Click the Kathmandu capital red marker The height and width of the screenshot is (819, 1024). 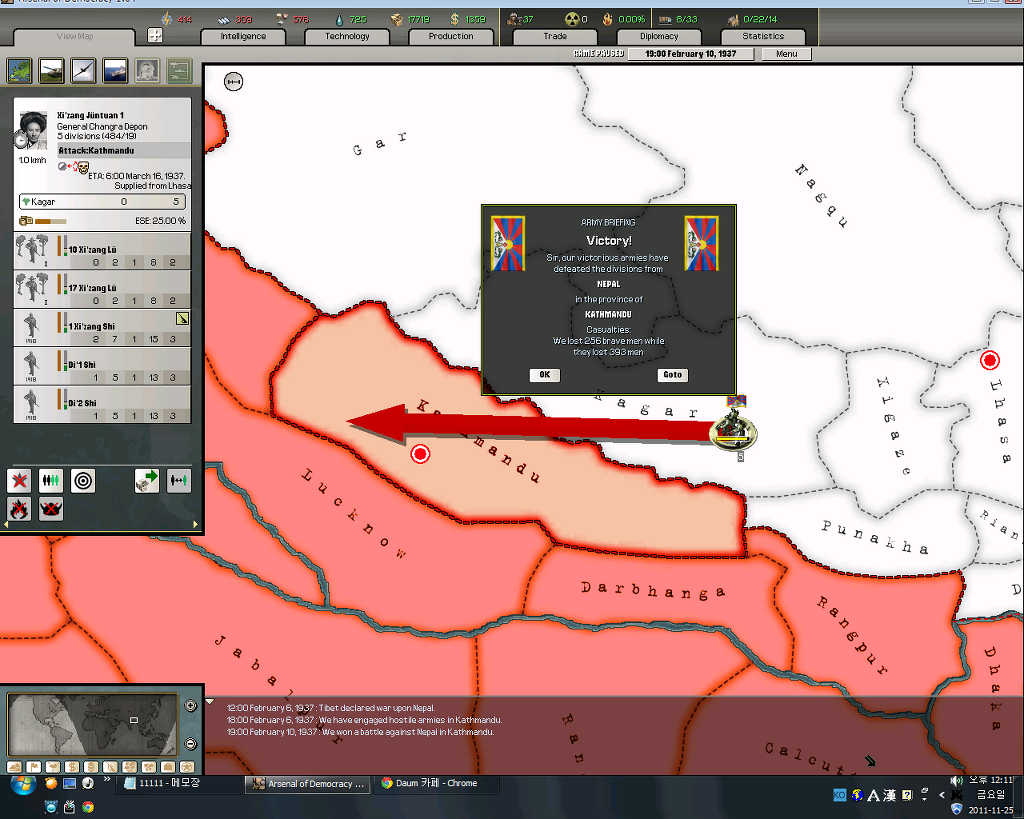[420, 453]
